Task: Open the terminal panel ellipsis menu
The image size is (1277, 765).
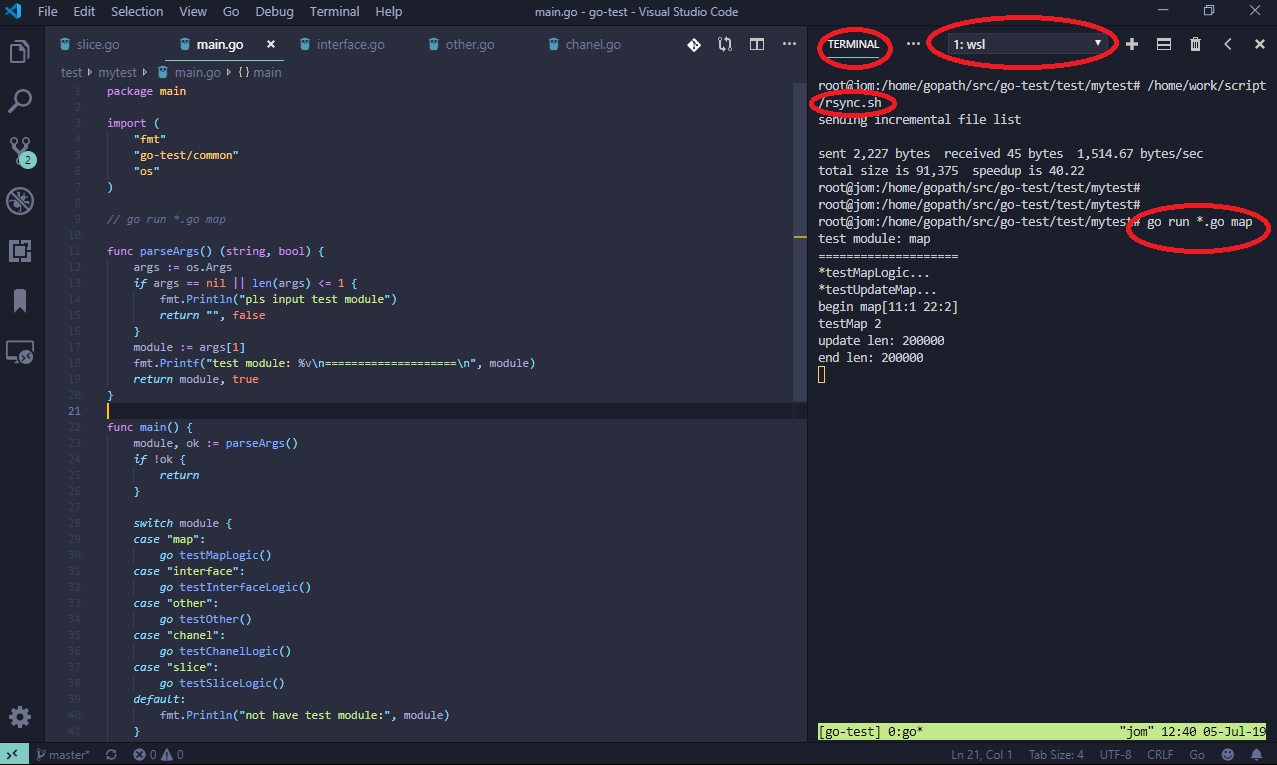Action: pyautogui.click(x=913, y=44)
